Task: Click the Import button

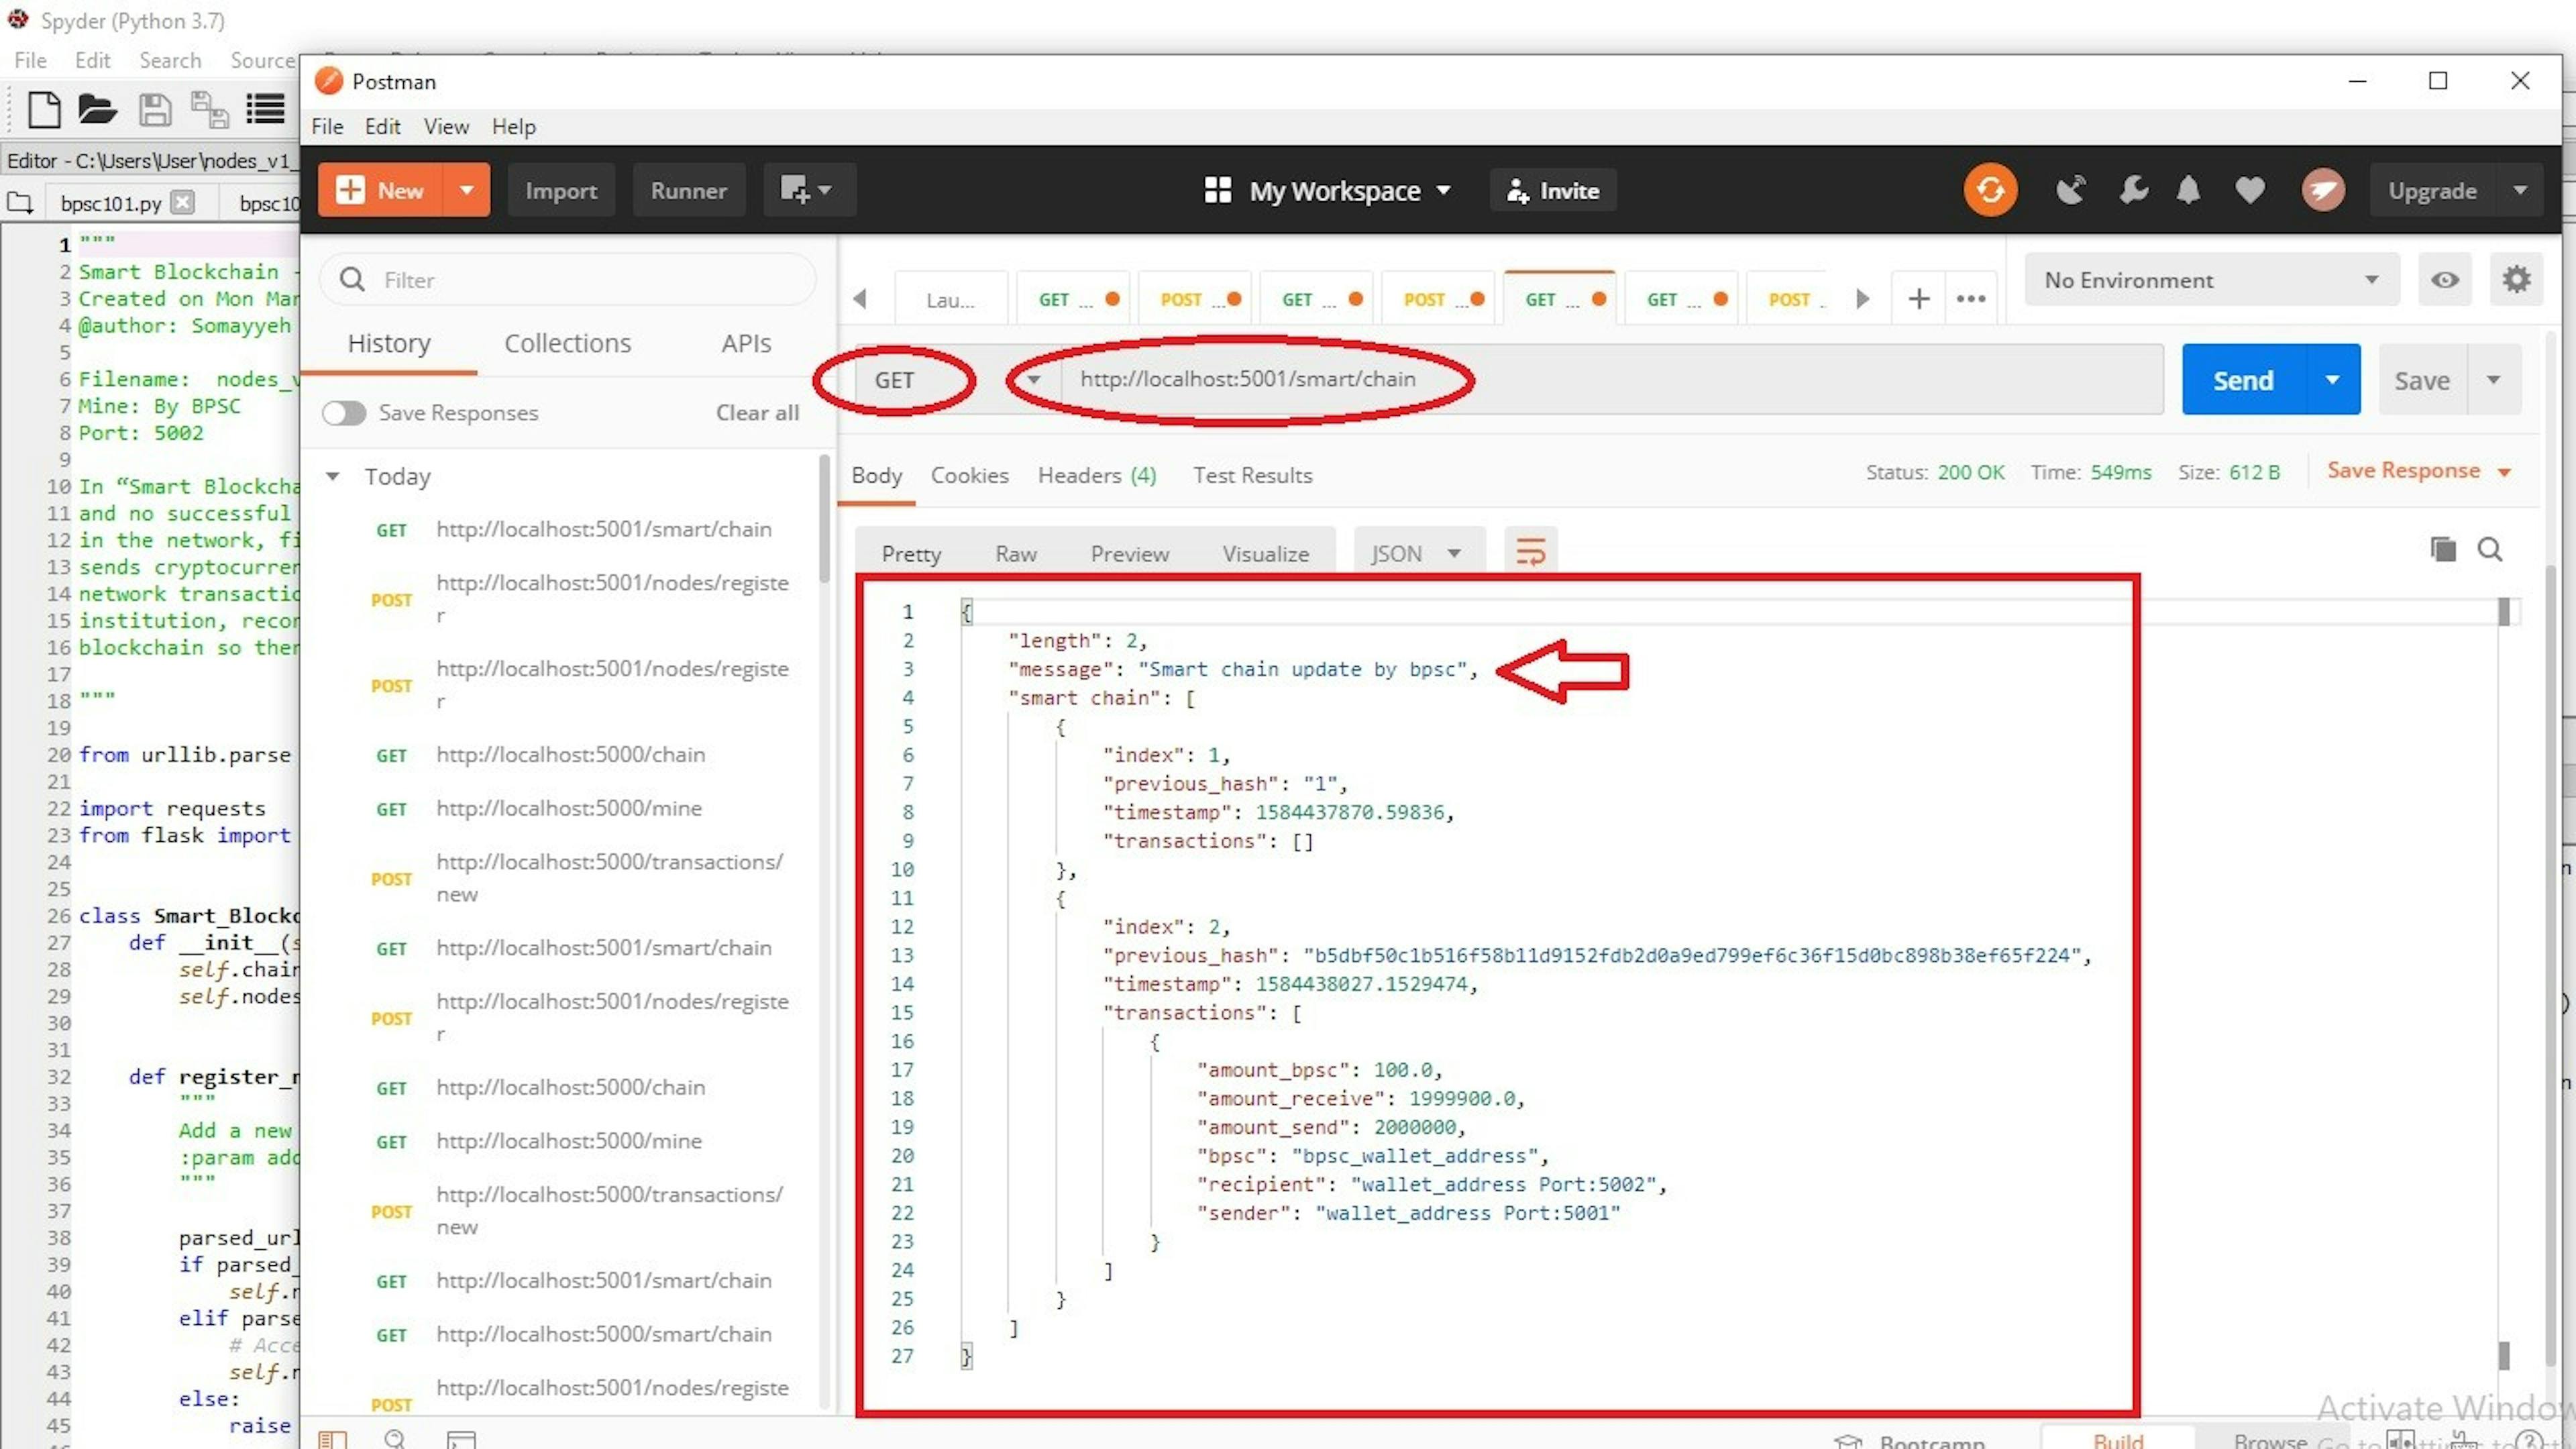Action: 561,190
